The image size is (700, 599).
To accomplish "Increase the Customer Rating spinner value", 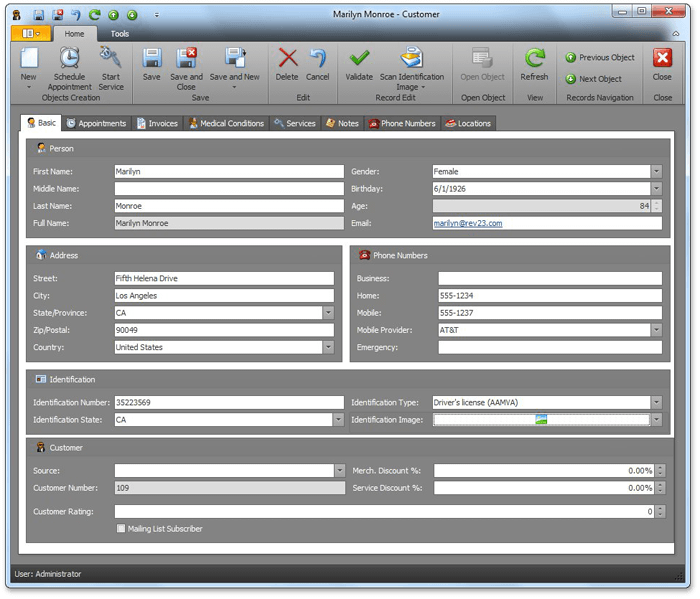I will coord(658,508).
